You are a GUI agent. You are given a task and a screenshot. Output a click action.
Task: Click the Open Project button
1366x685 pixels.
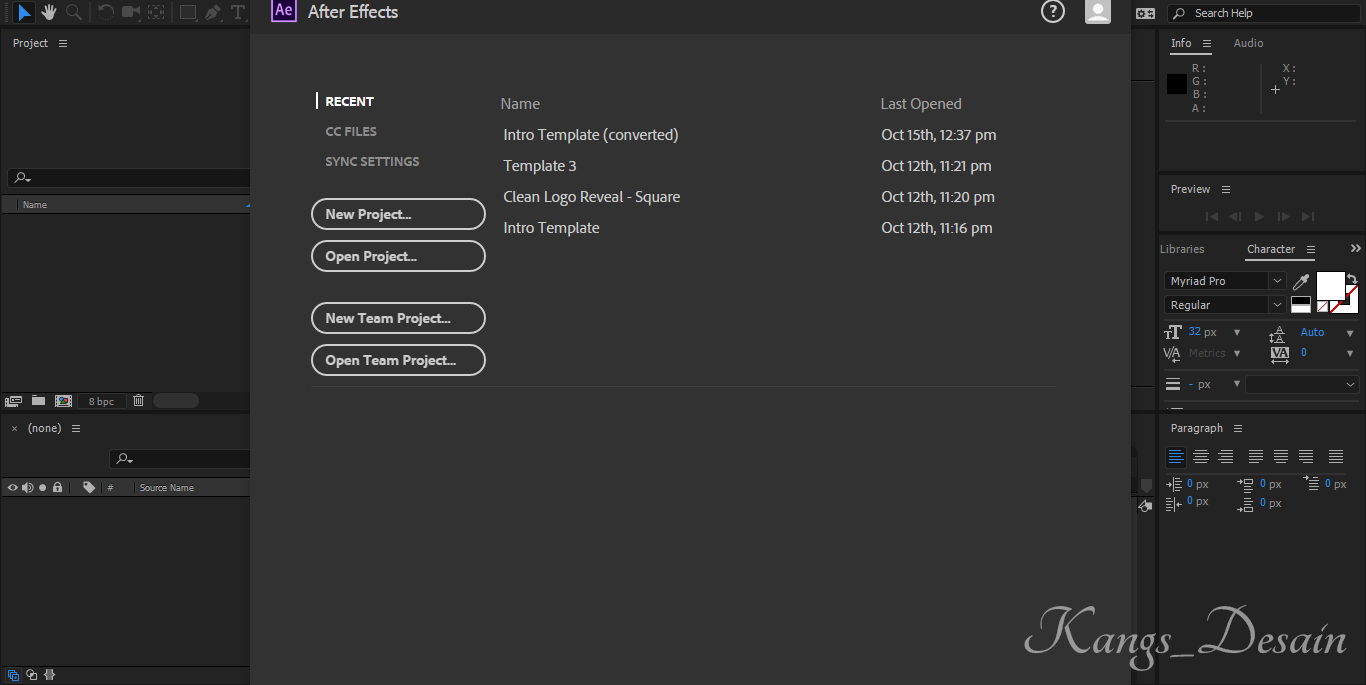(x=398, y=256)
